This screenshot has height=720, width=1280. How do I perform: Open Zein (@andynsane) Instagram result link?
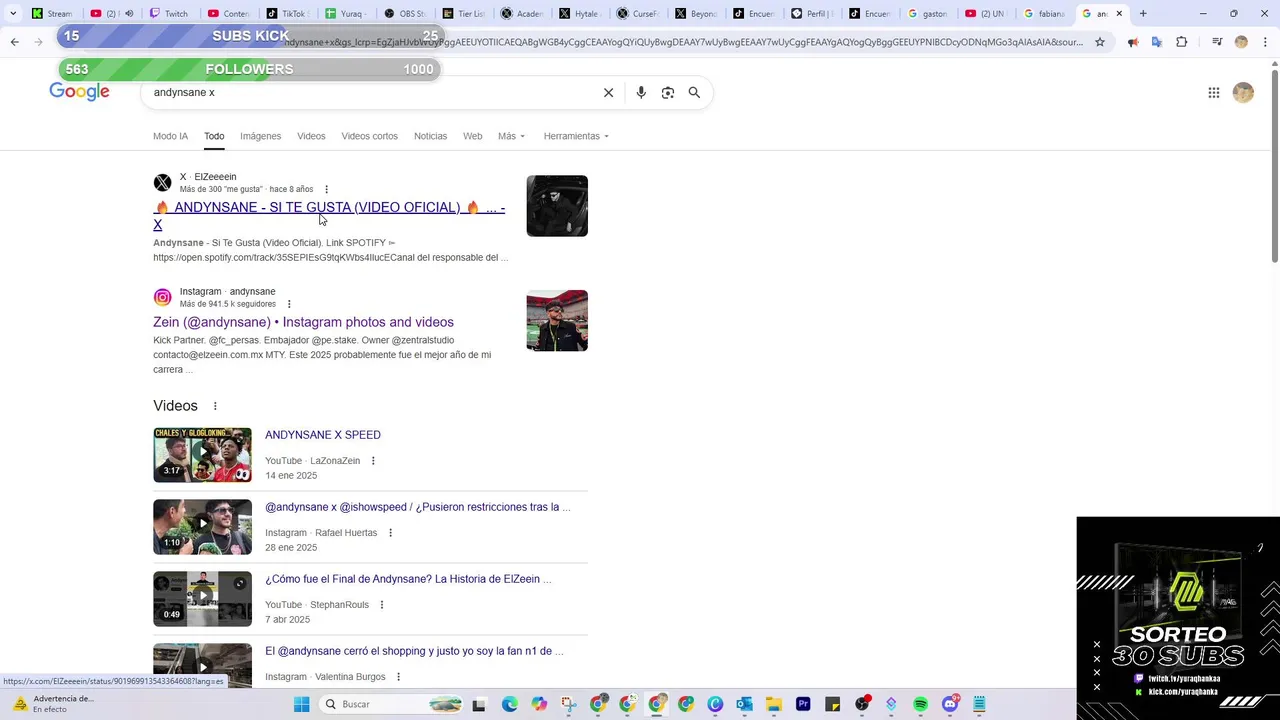303,322
